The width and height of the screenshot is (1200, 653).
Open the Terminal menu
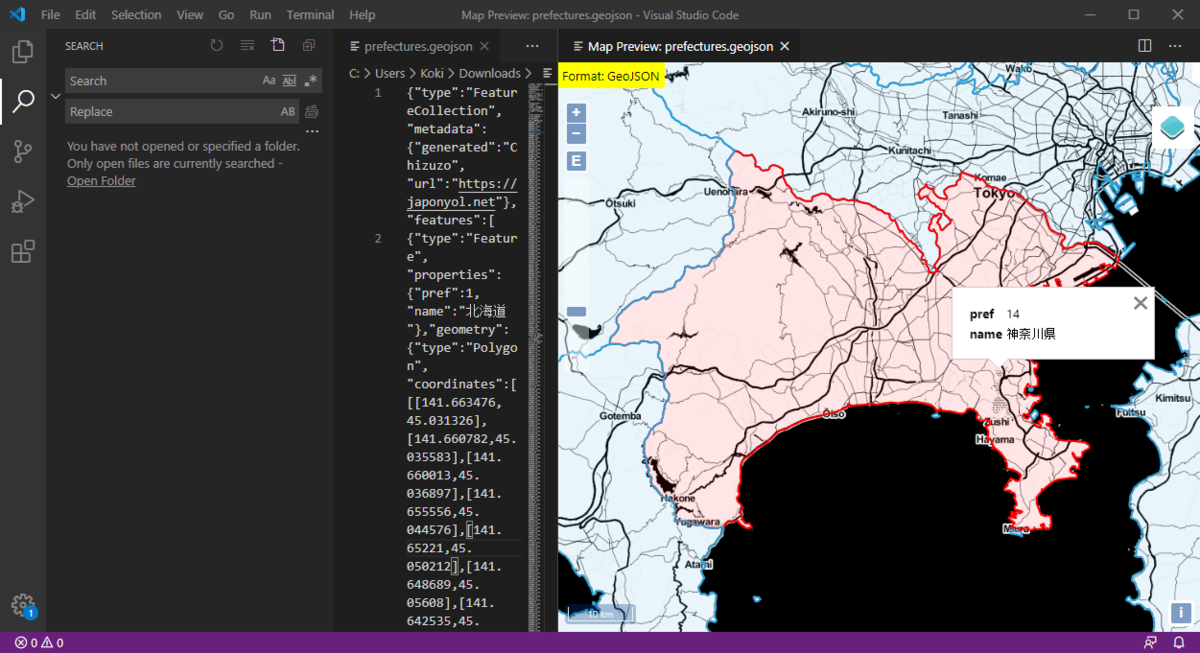click(x=310, y=14)
